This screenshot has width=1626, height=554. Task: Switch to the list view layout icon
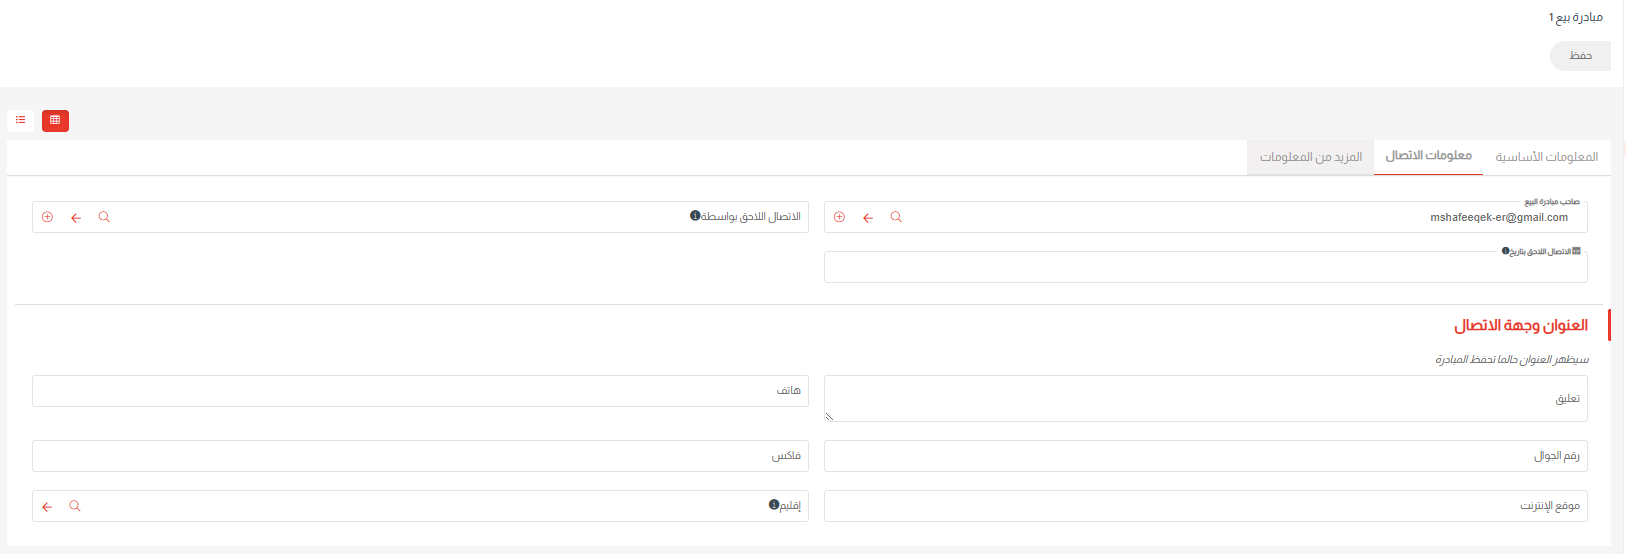[x=20, y=120]
